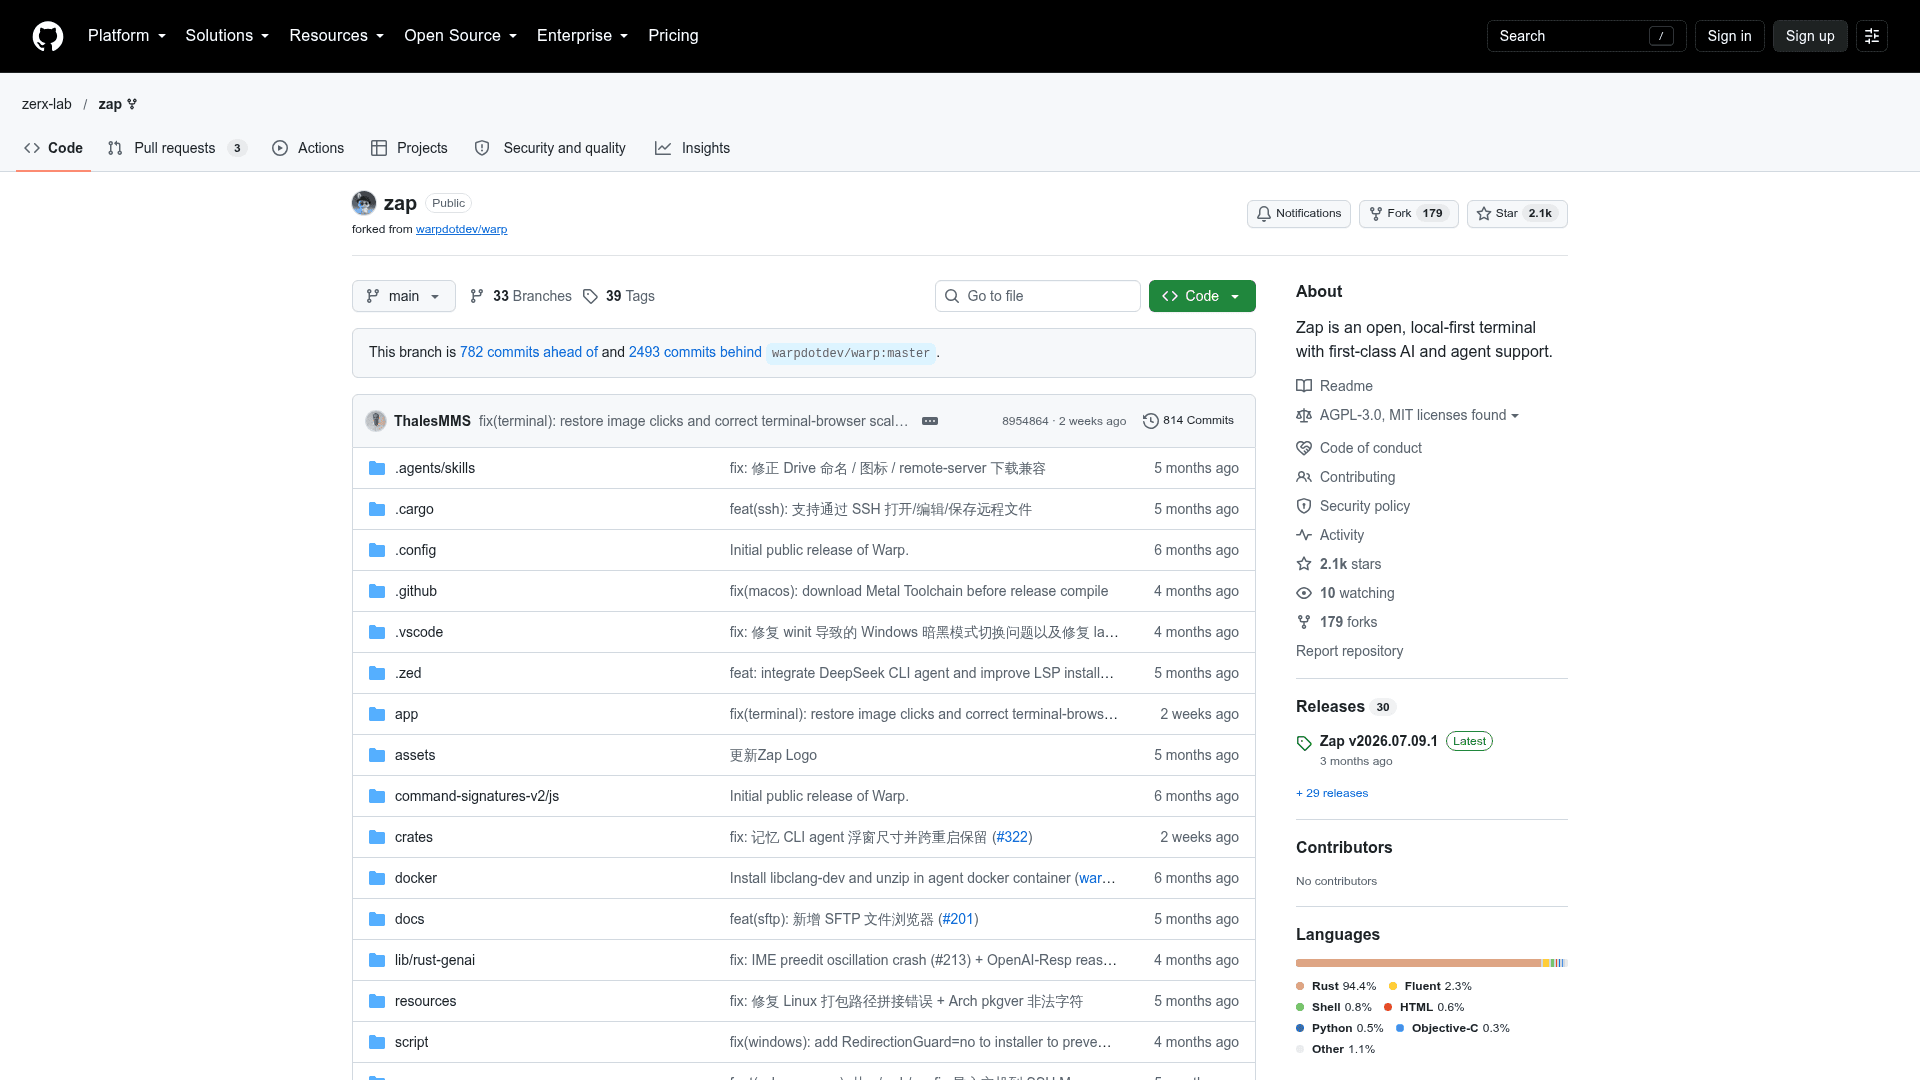This screenshot has height=1080, width=1920.
Task: Open the warpdotdev/warp fork source link
Action: [x=462, y=230]
